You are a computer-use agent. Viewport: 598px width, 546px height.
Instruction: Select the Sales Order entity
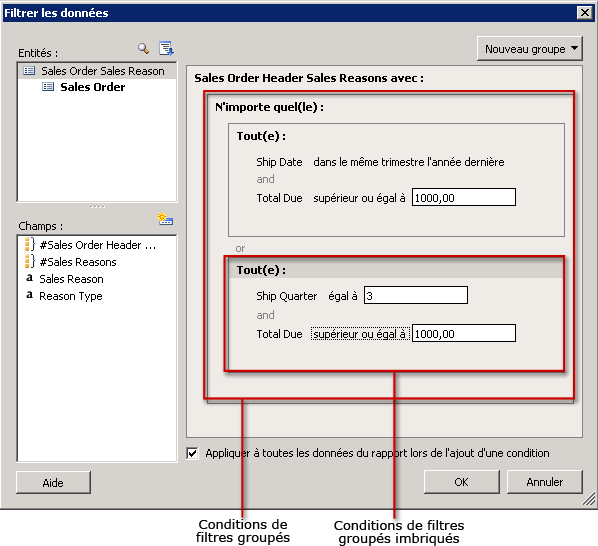point(93,87)
